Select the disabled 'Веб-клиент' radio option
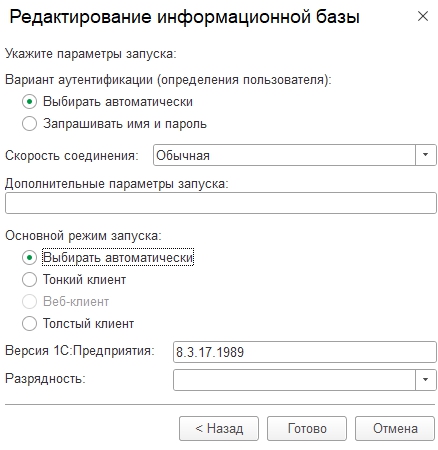 (29, 302)
